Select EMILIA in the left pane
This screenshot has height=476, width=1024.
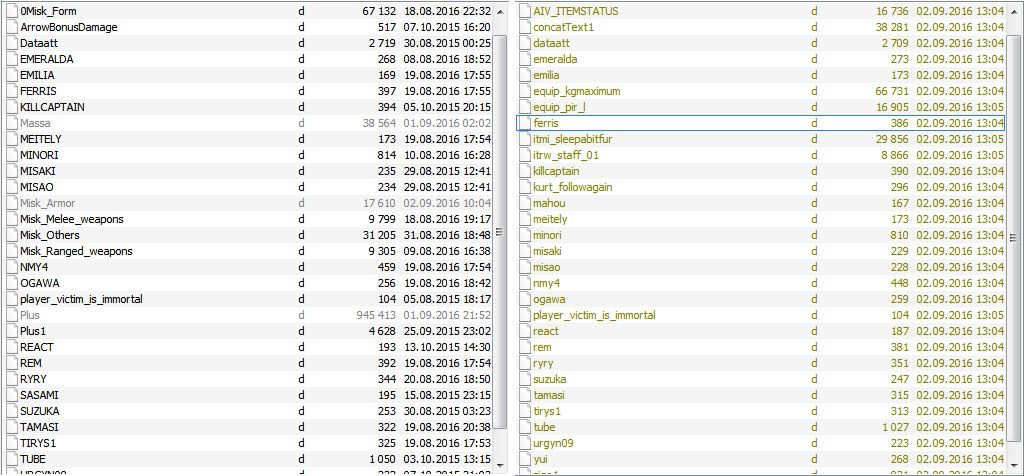(x=248, y=75)
